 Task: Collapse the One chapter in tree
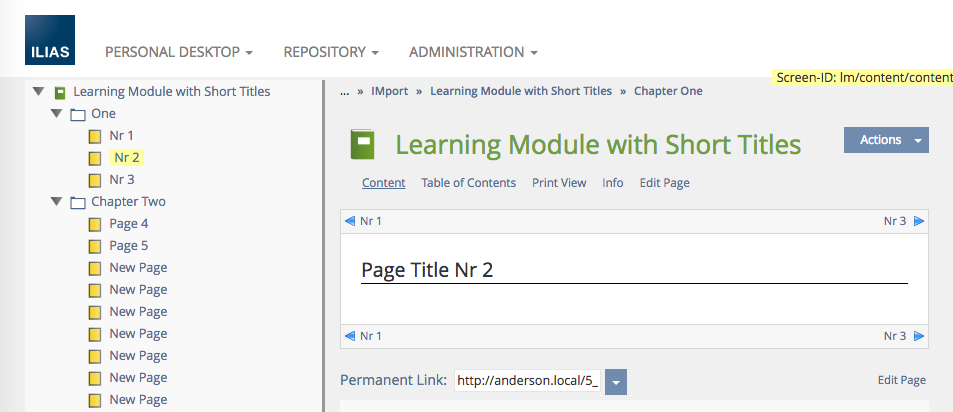pos(56,114)
